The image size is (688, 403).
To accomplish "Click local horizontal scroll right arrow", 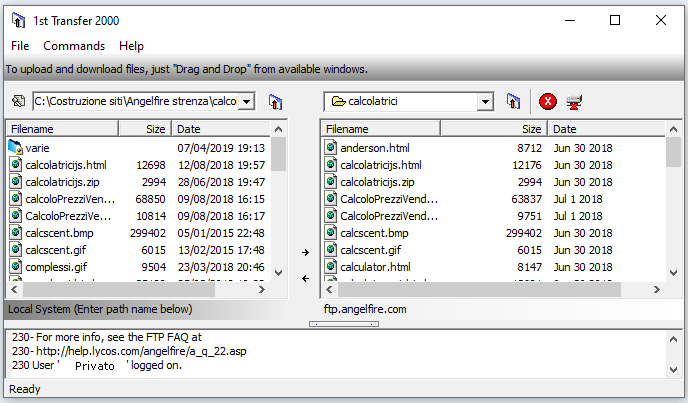I will click(262, 289).
